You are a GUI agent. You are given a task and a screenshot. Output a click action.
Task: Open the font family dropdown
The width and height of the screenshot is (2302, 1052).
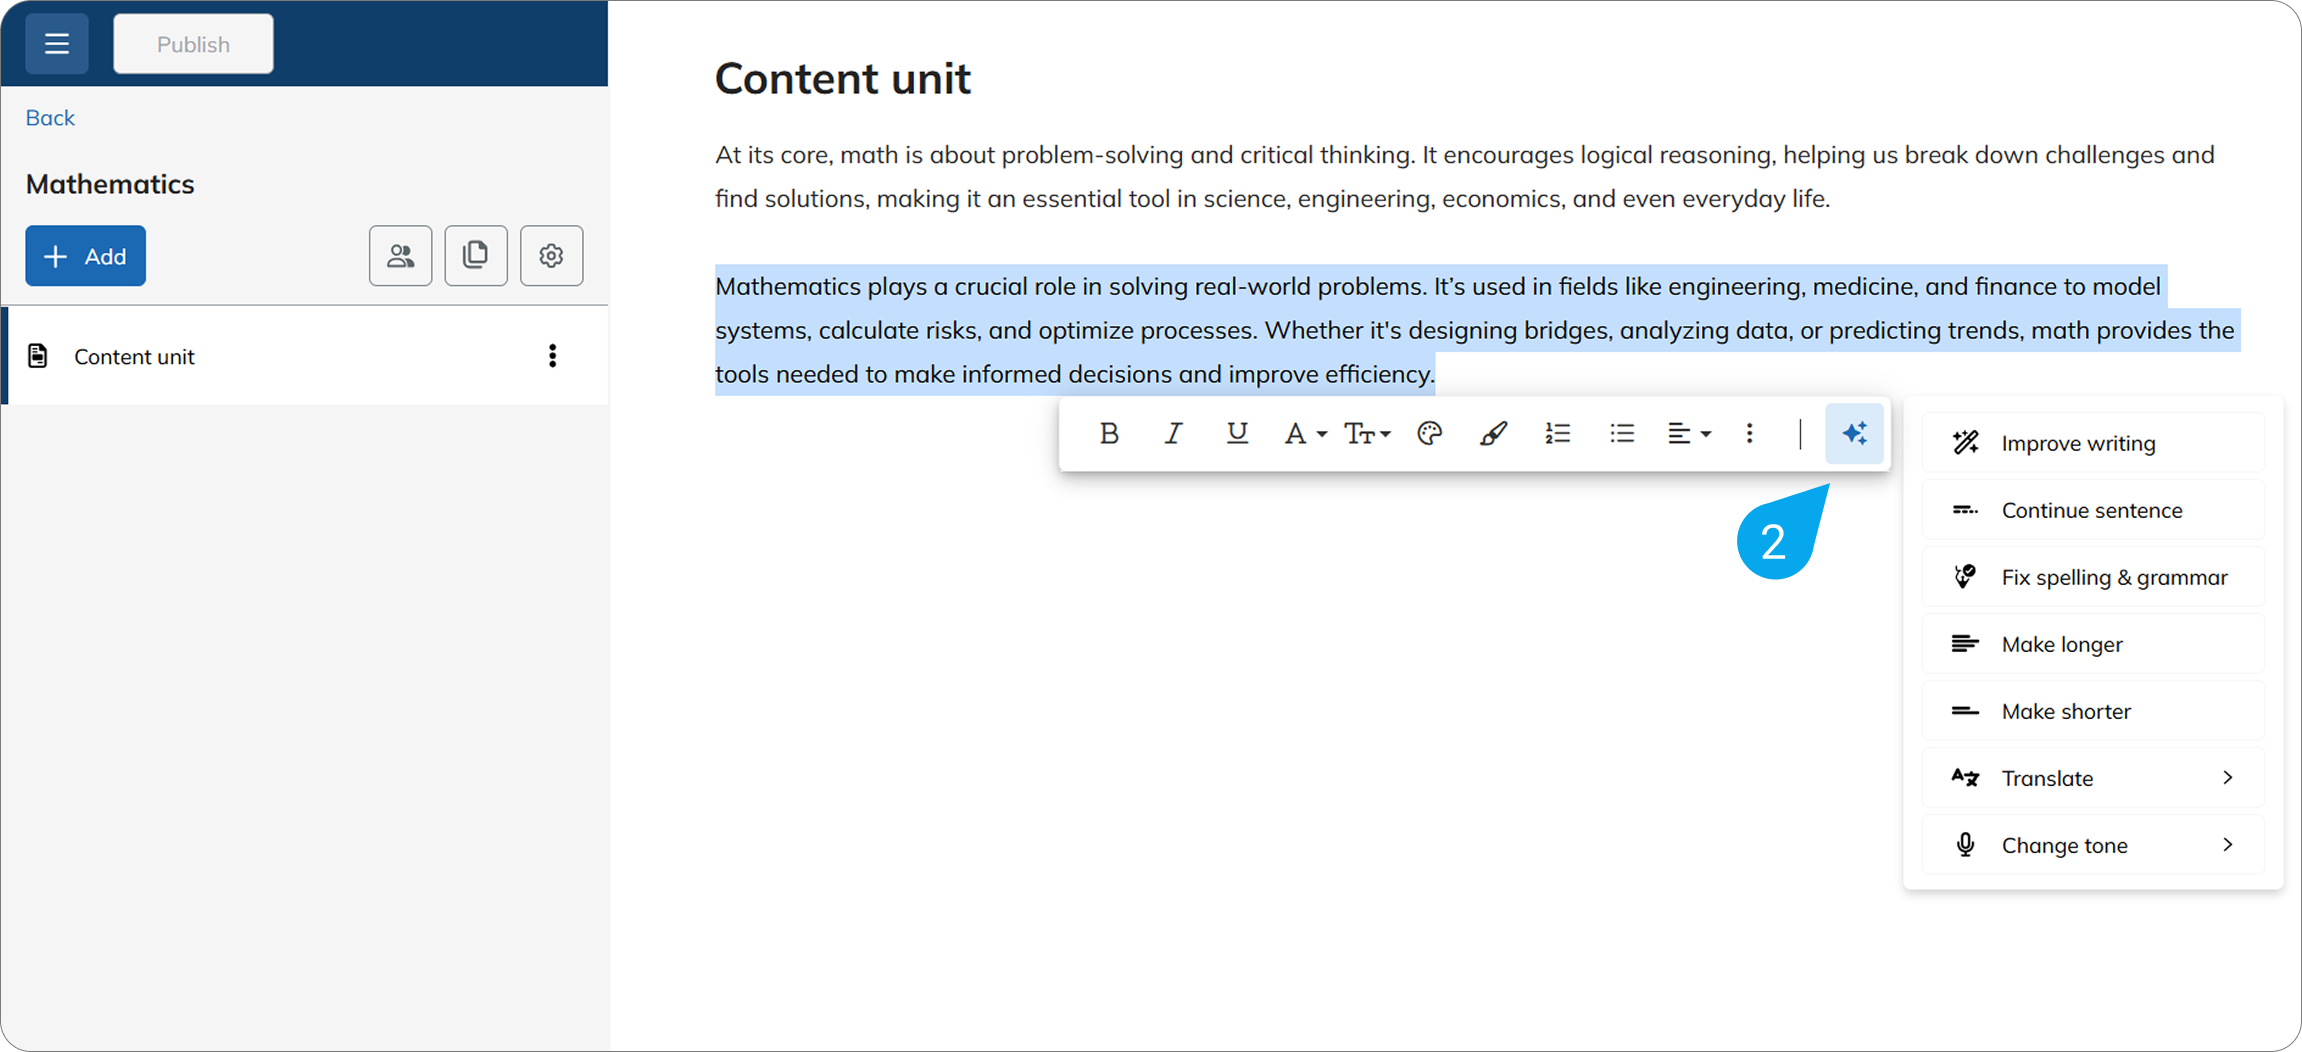tap(1305, 433)
